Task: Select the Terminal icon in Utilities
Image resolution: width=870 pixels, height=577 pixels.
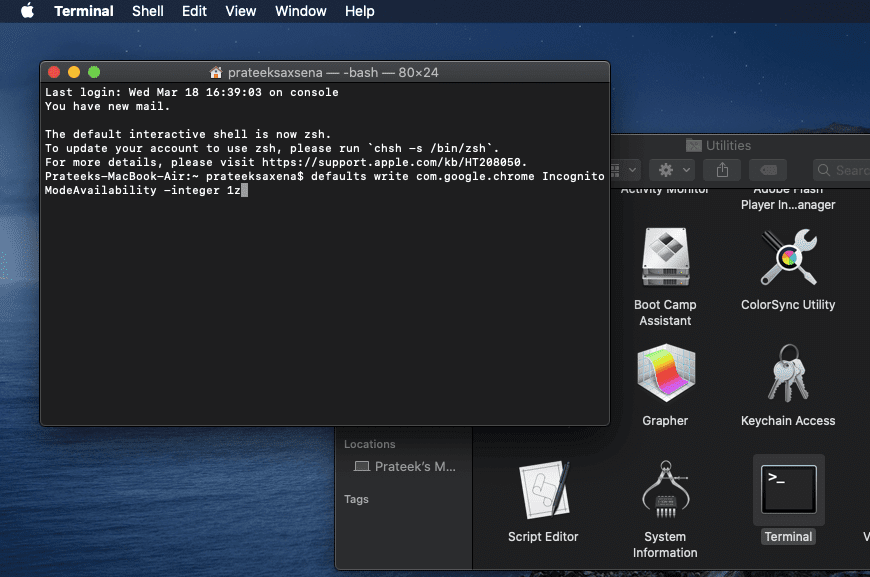Action: (788, 490)
